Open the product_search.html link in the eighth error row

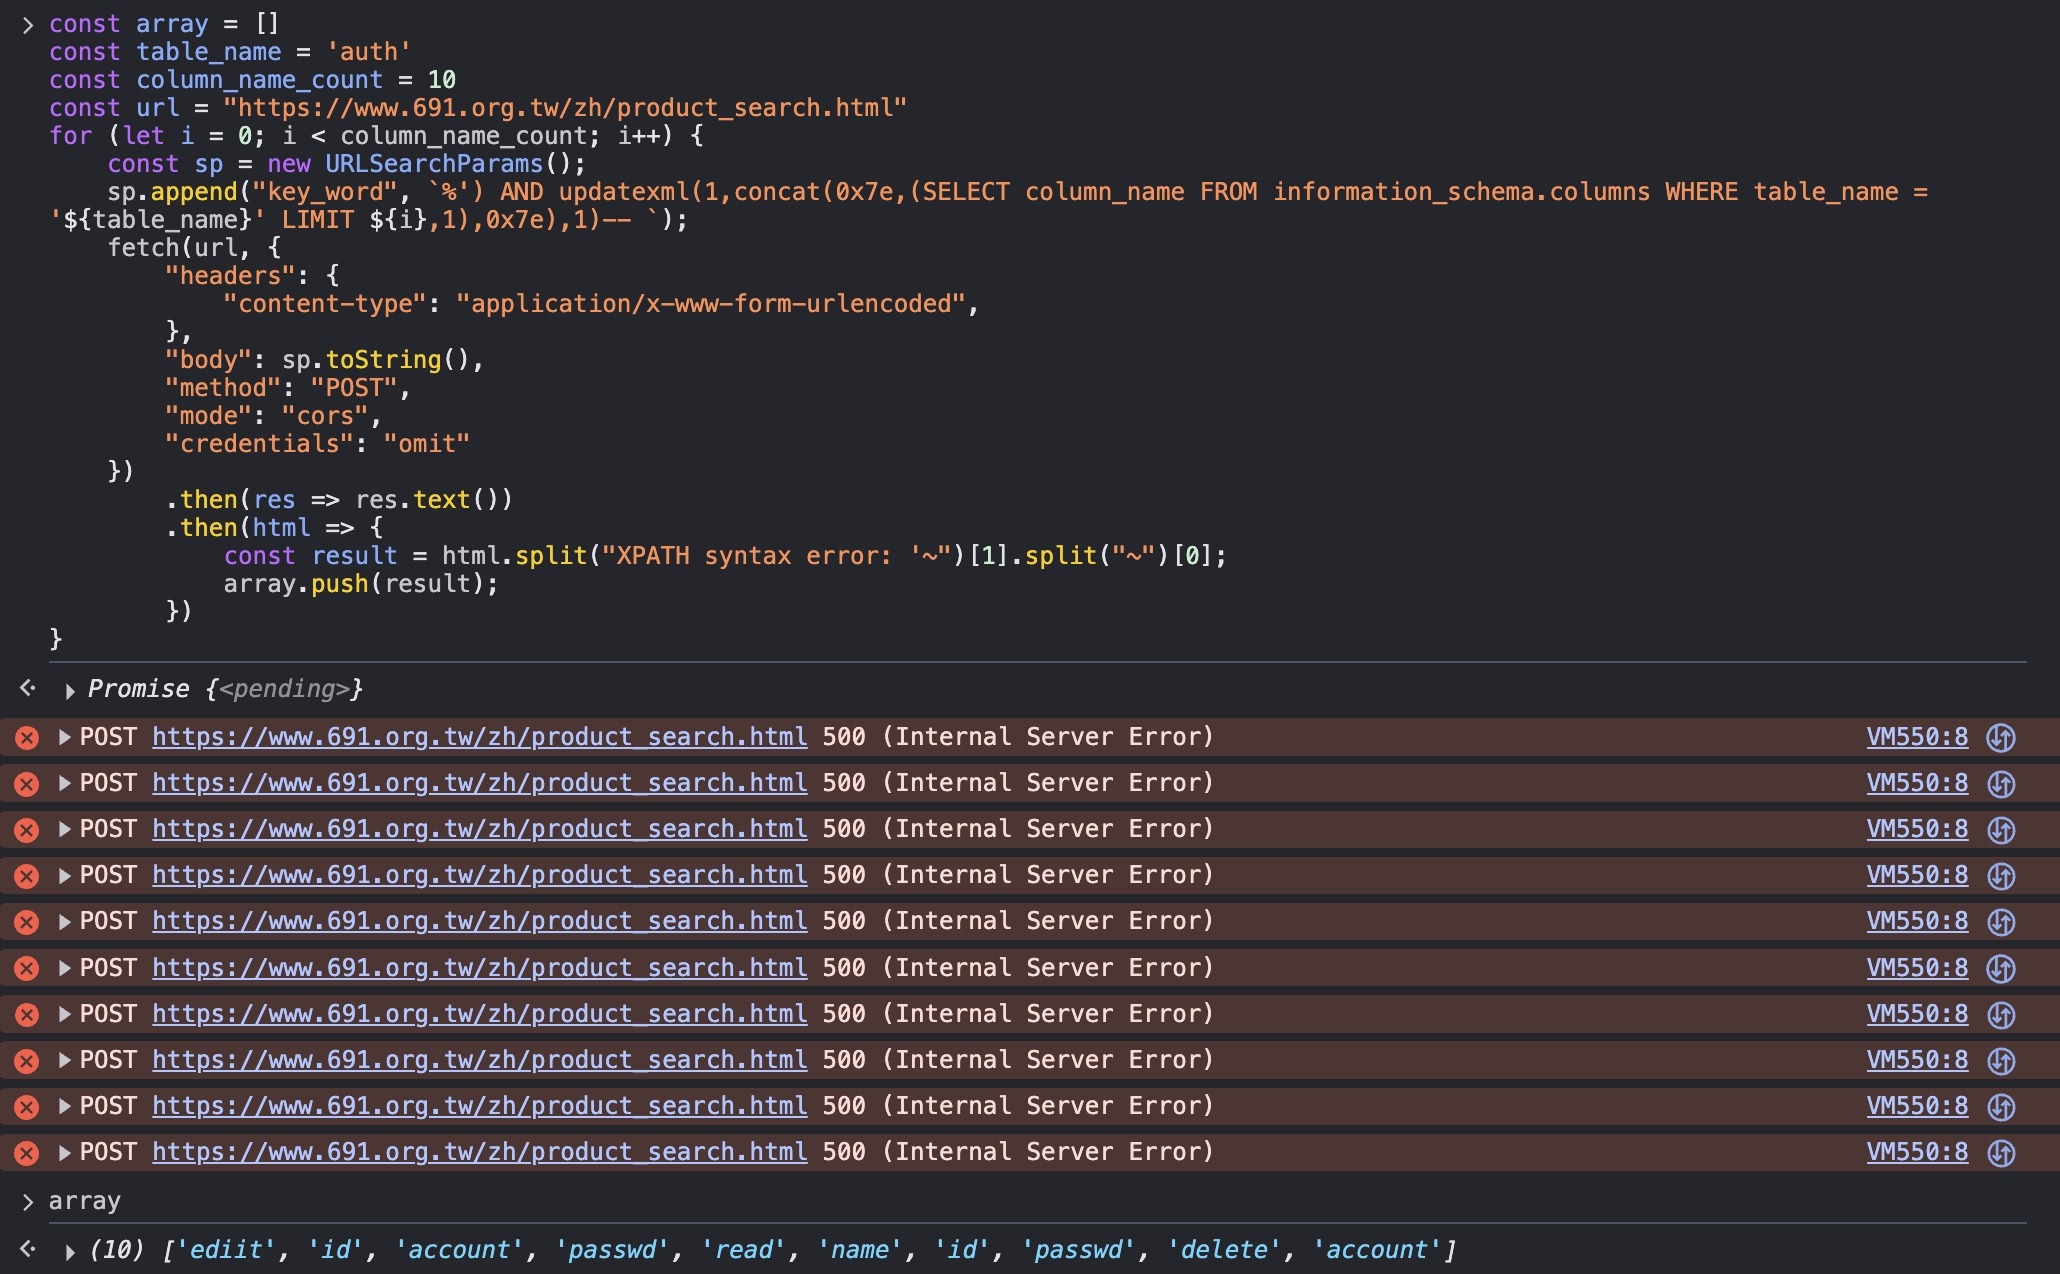coord(480,1060)
